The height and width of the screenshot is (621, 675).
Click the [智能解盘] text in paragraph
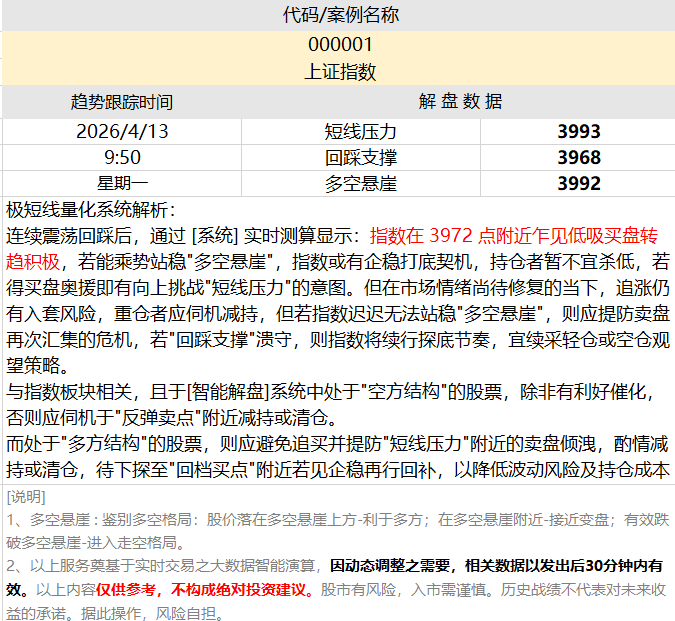(x=227, y=391)
